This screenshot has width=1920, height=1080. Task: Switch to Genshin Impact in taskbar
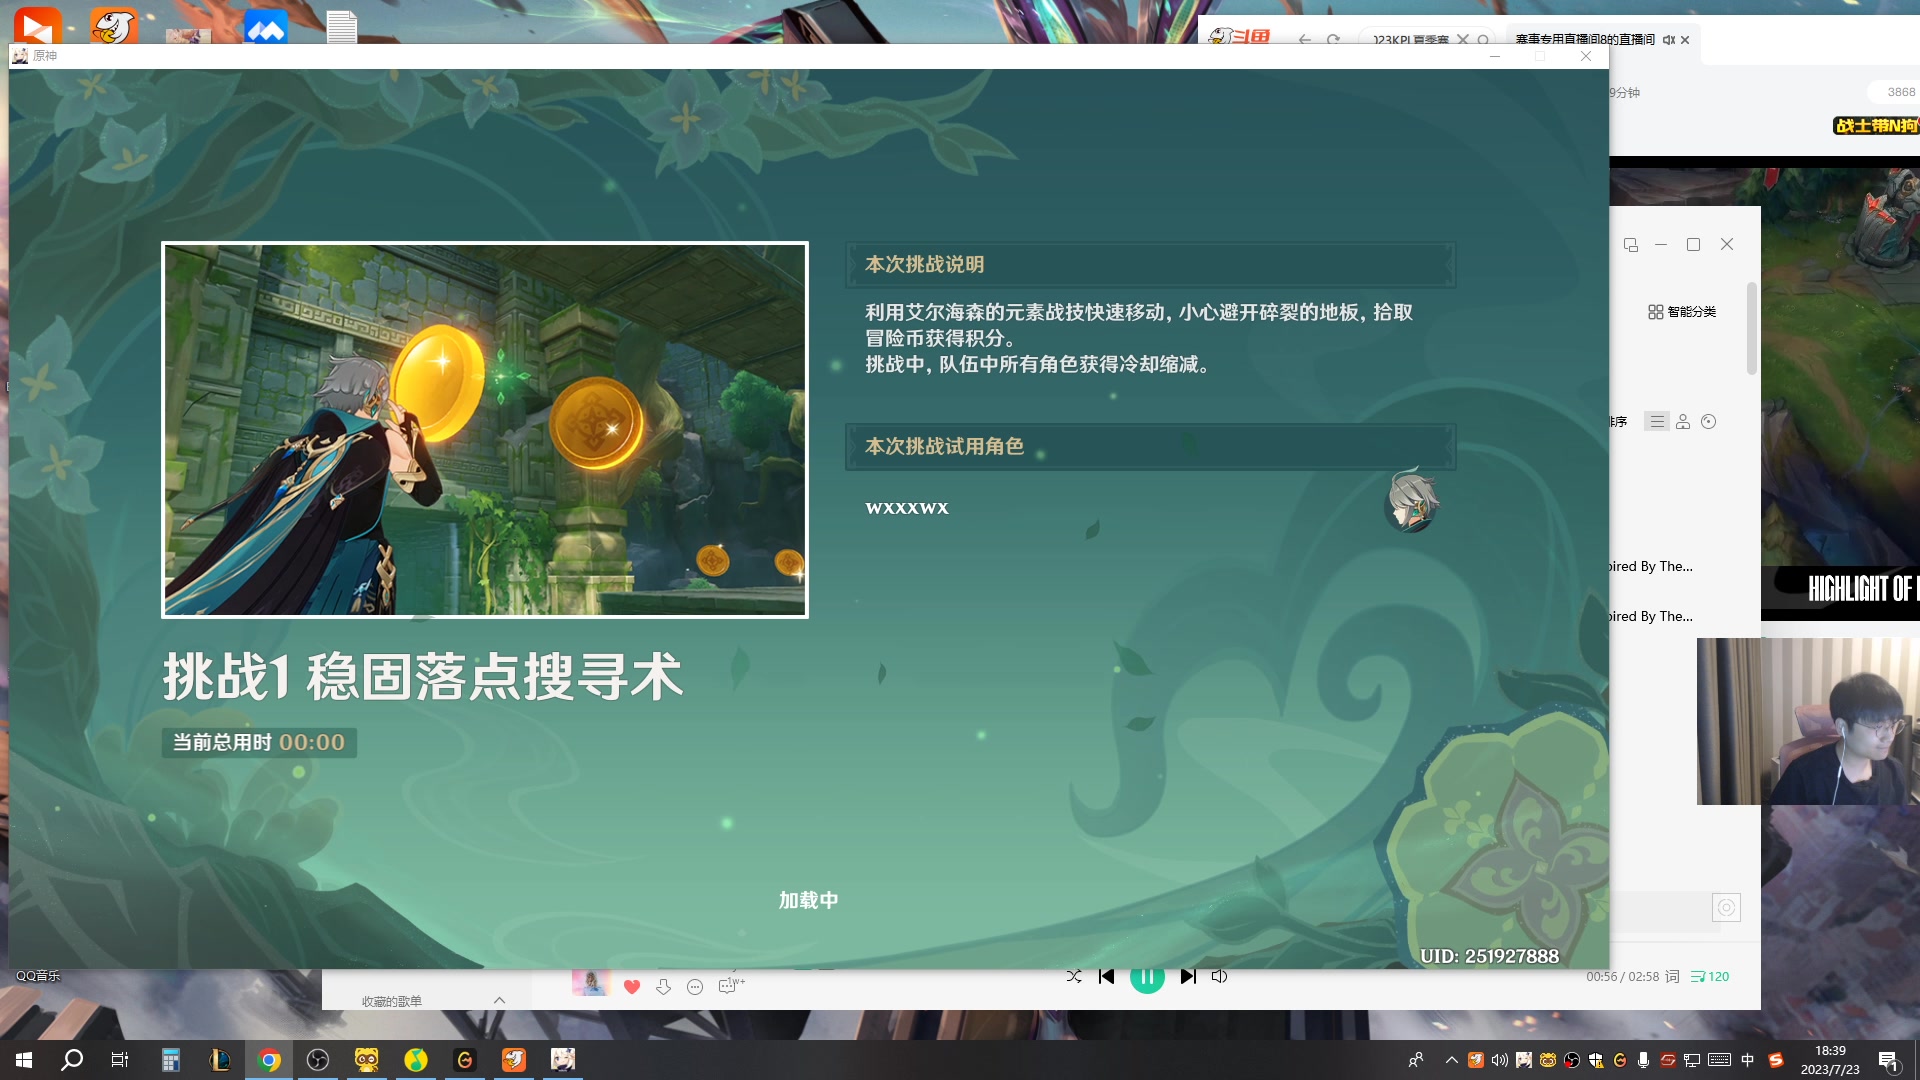pos(563,1060)
